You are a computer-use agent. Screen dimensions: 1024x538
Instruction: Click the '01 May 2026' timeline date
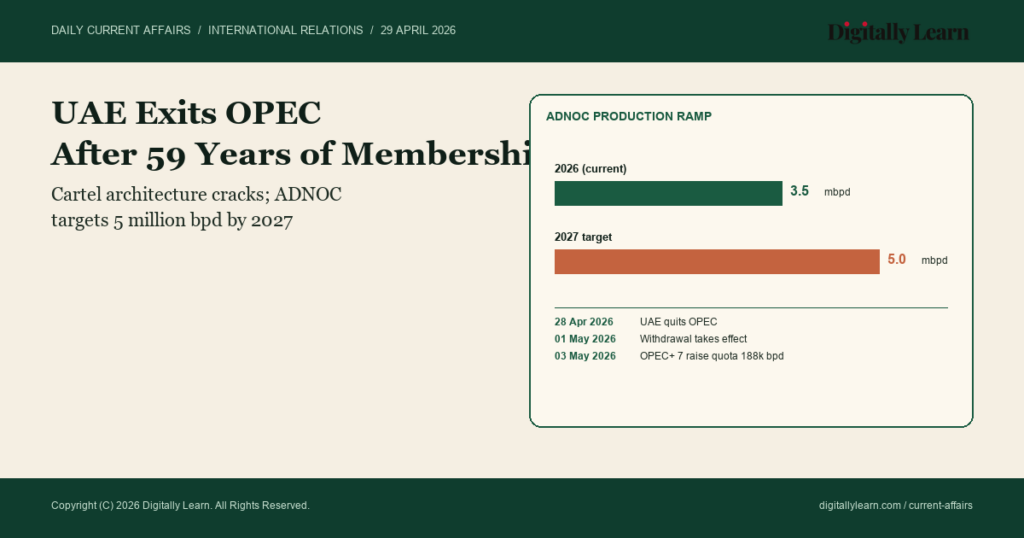[x=585, y=339]
